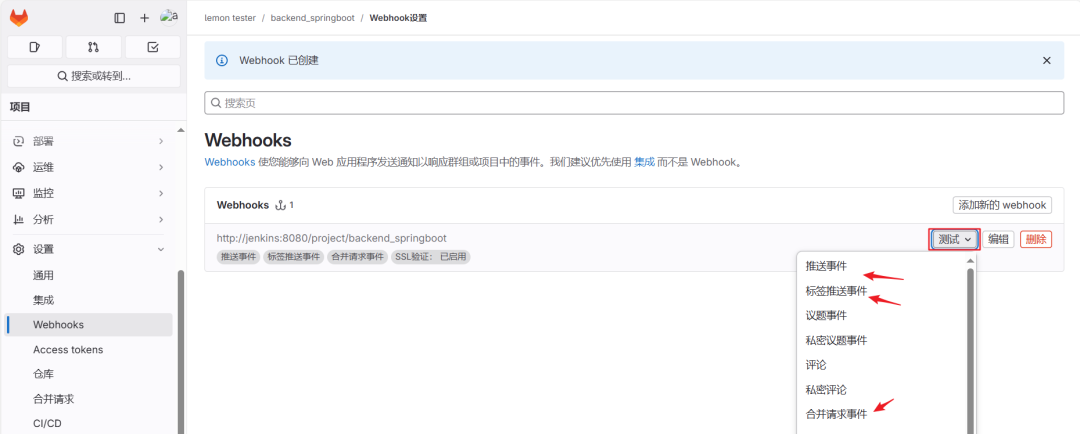Choose 合并请求事件 in the test menu
1080x434 pixels.
836,414
